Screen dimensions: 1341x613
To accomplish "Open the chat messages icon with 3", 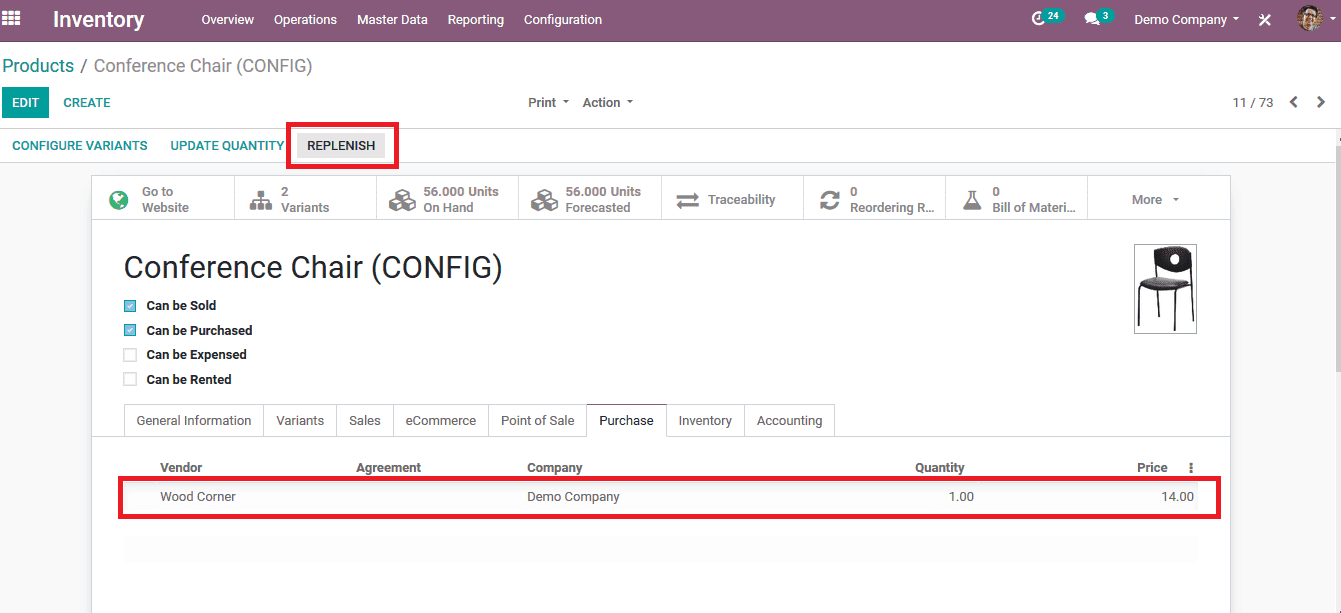I will (1098, 18).
